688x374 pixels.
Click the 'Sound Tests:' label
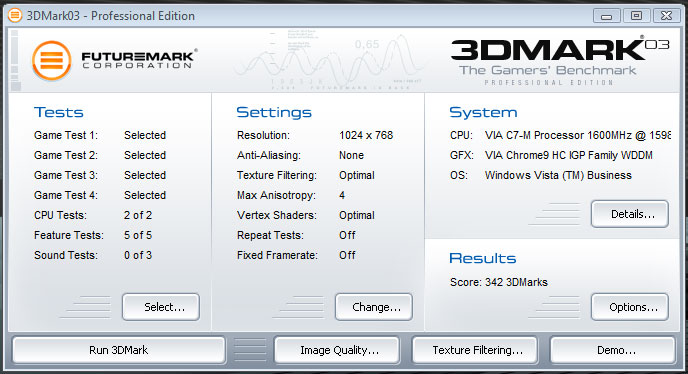coord(66,255)
